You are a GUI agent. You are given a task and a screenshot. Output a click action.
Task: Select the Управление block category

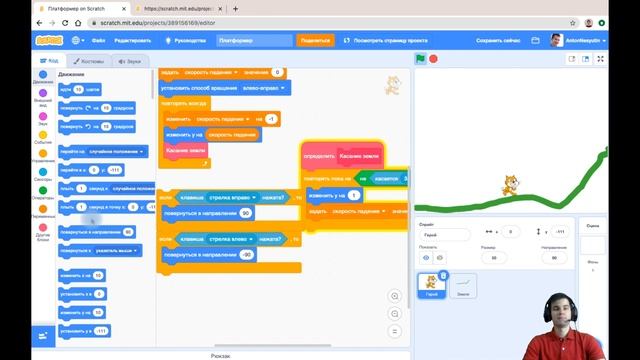tap(43, 156)
